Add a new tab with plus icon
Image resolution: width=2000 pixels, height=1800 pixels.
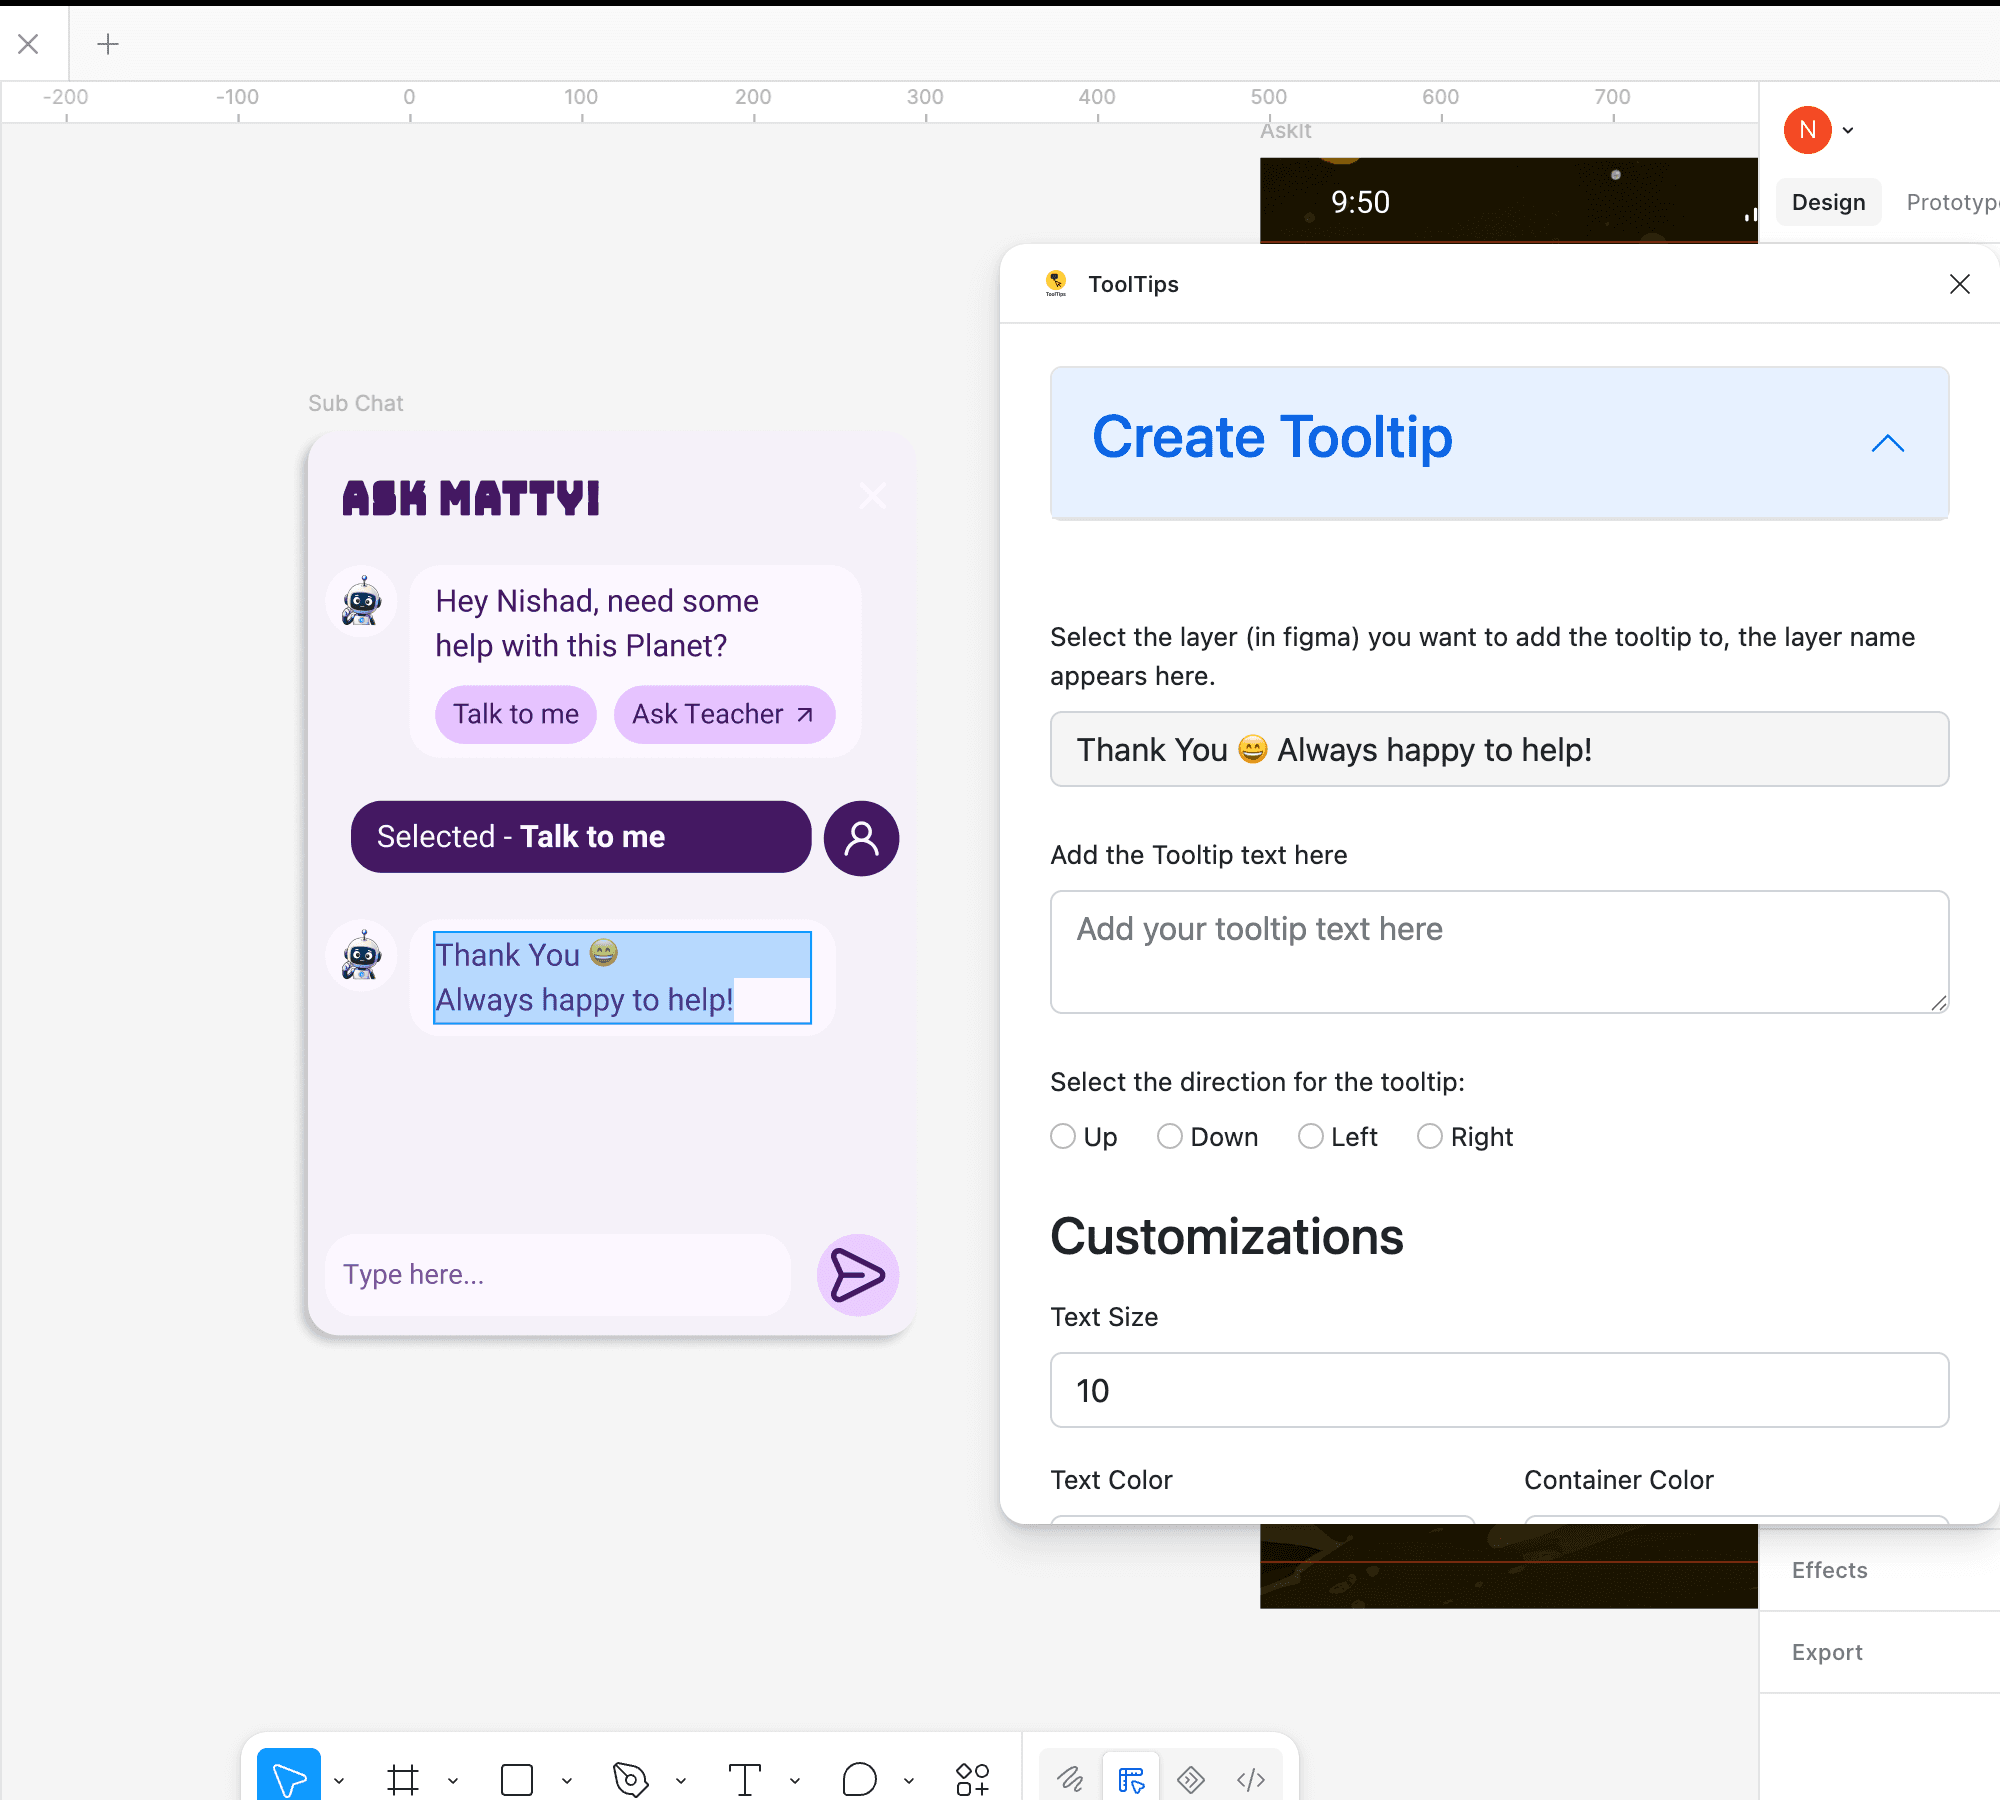click(x=108, y=44)
